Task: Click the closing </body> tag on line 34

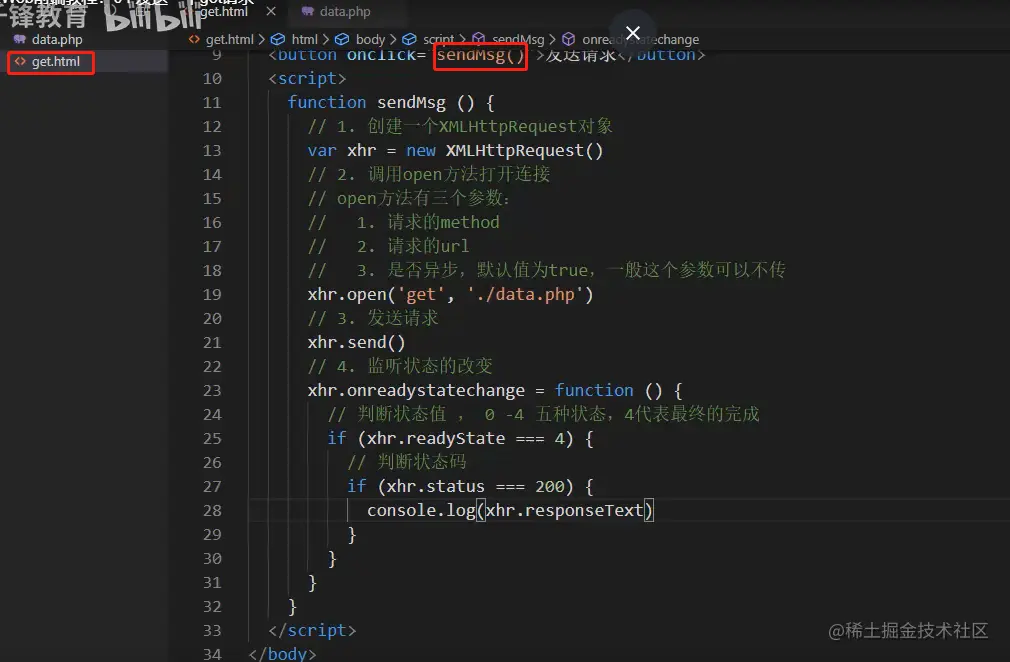Action: pyautogui.click(x=282, y=654)
